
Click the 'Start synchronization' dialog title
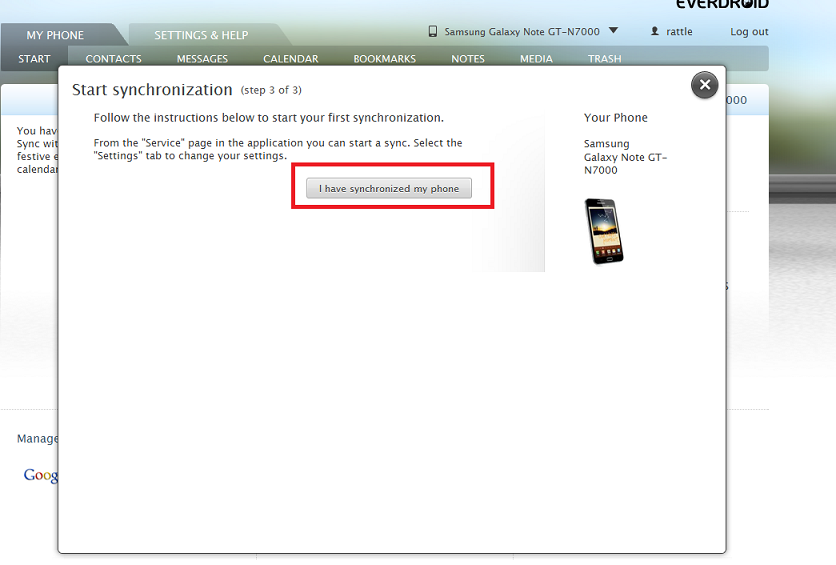(x=152, y=90)
